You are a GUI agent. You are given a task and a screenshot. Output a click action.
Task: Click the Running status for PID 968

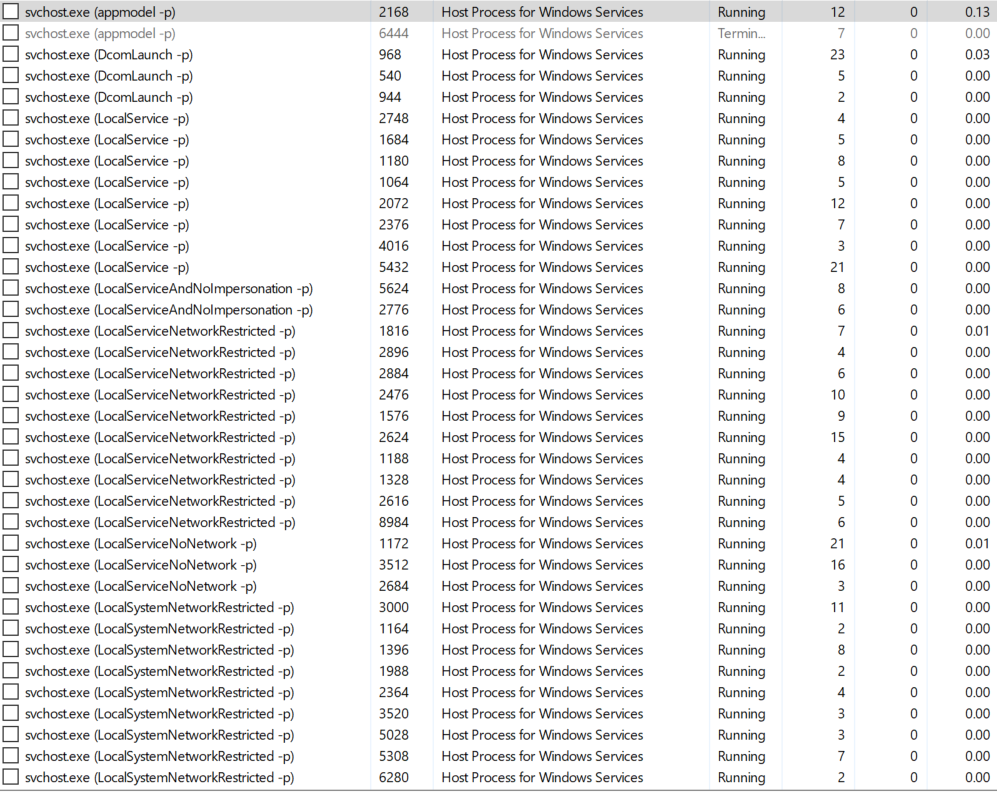[x=741, y=55]
